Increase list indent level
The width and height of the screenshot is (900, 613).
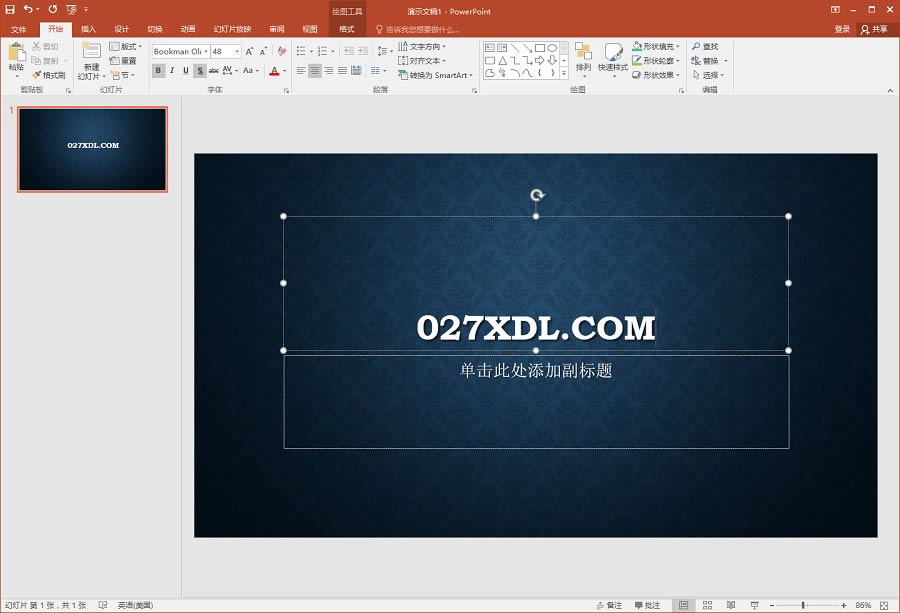tap(363, 52)
